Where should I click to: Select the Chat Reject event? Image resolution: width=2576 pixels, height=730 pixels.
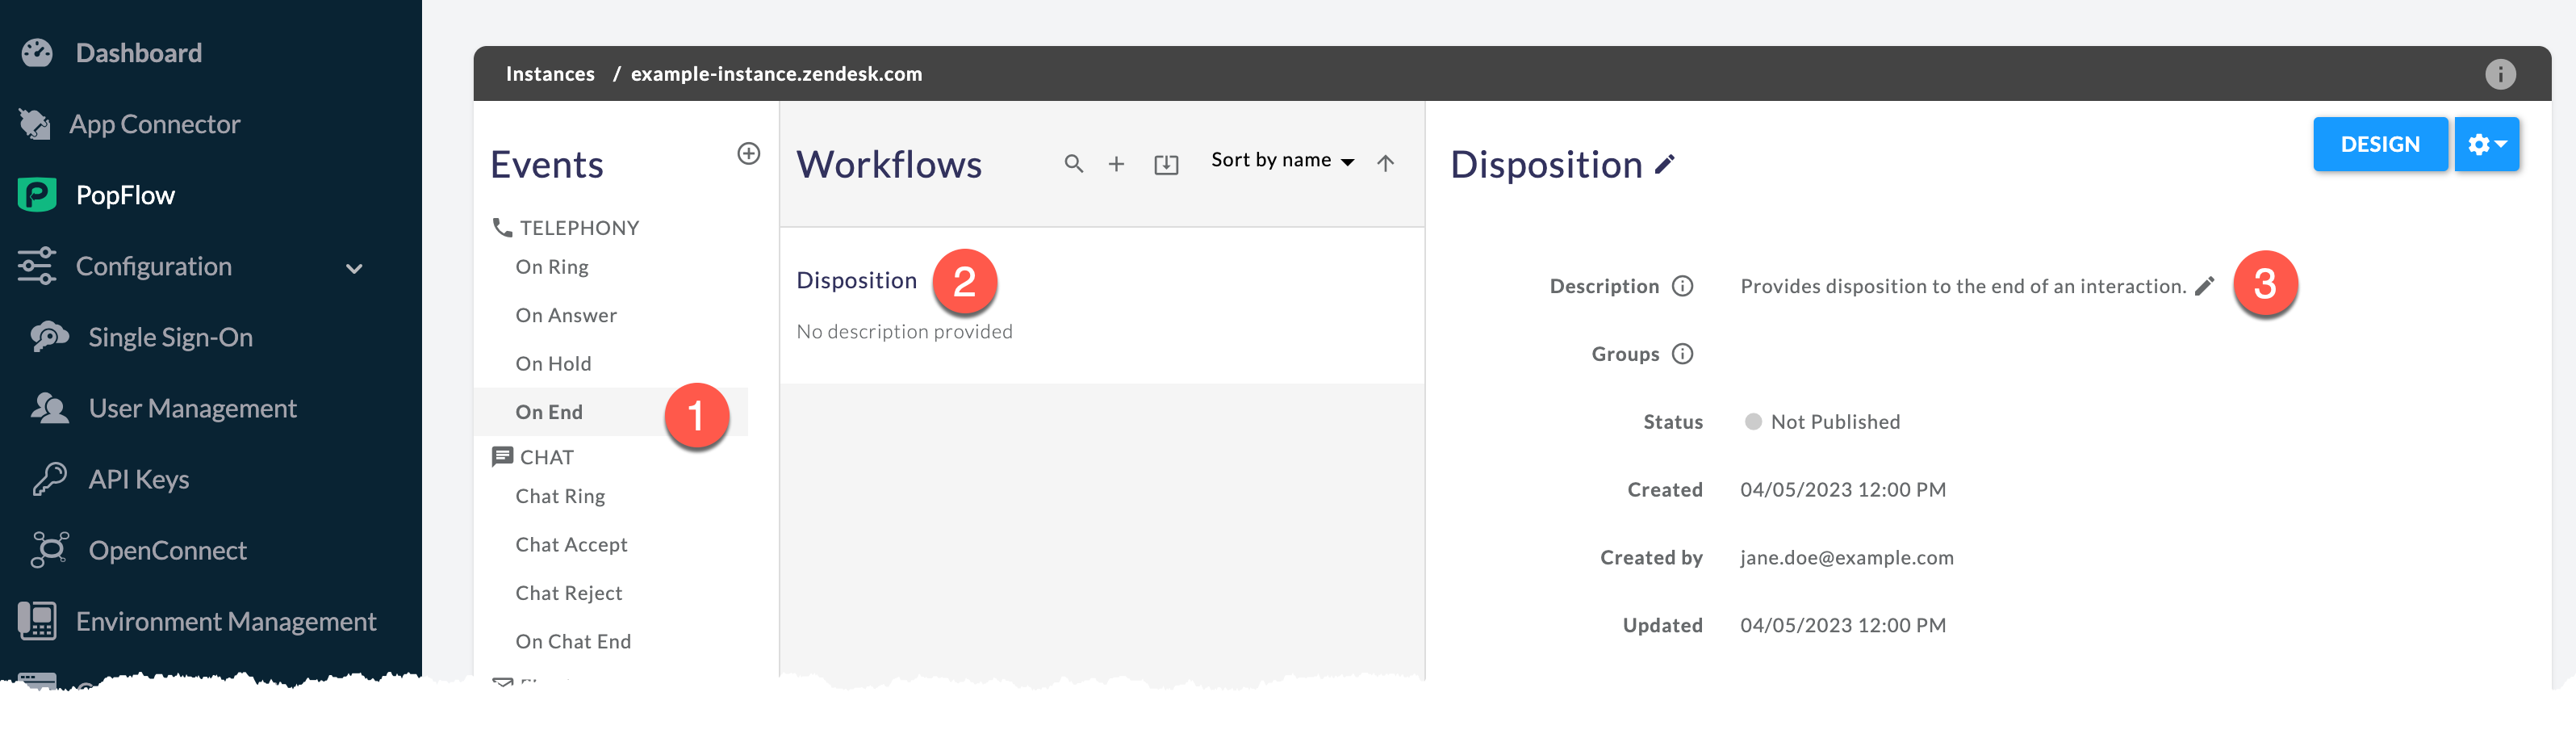569,593
